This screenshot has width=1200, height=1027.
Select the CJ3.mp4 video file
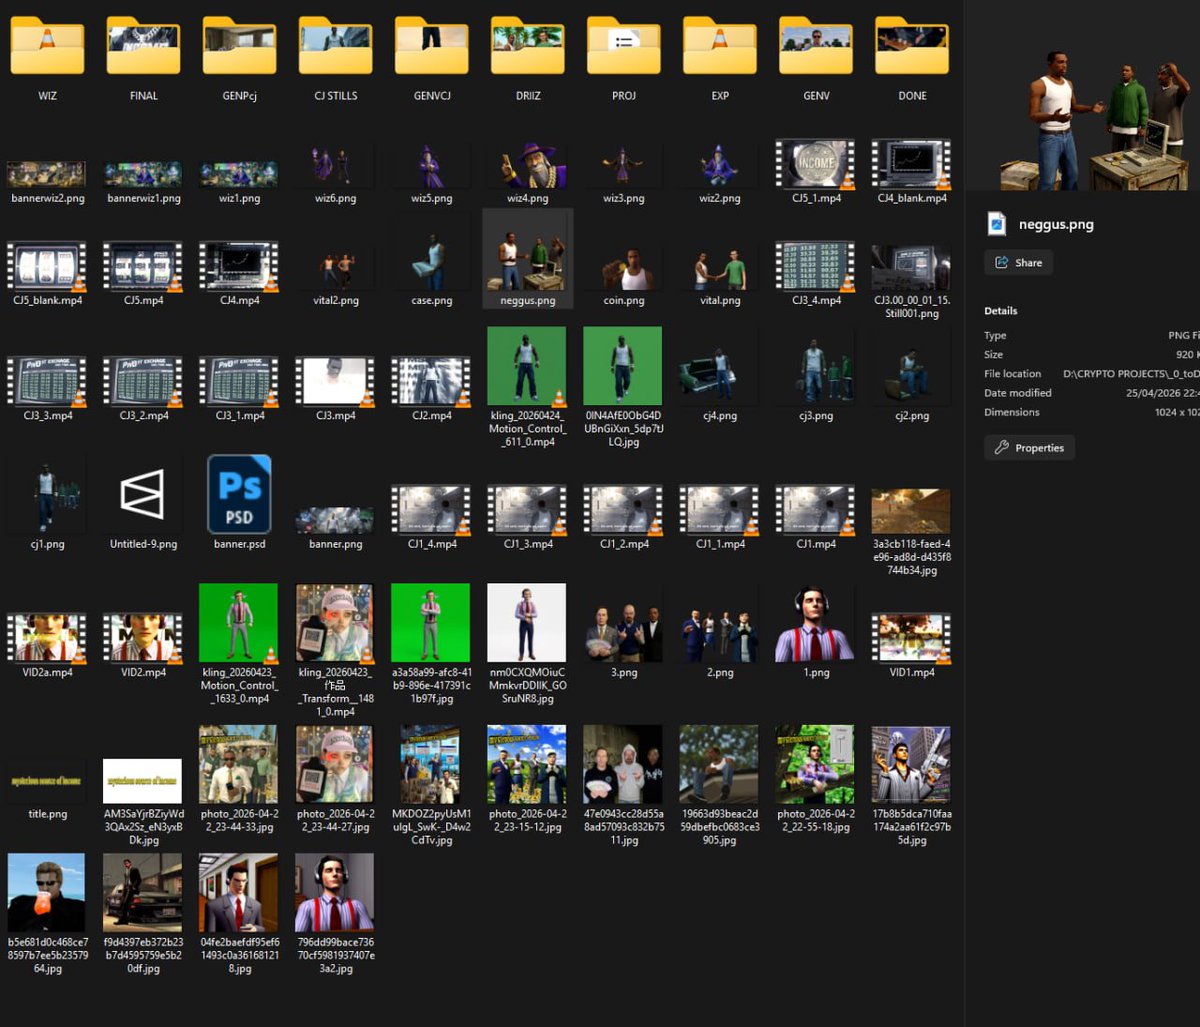pyautogui.click(x=335, y=382)
